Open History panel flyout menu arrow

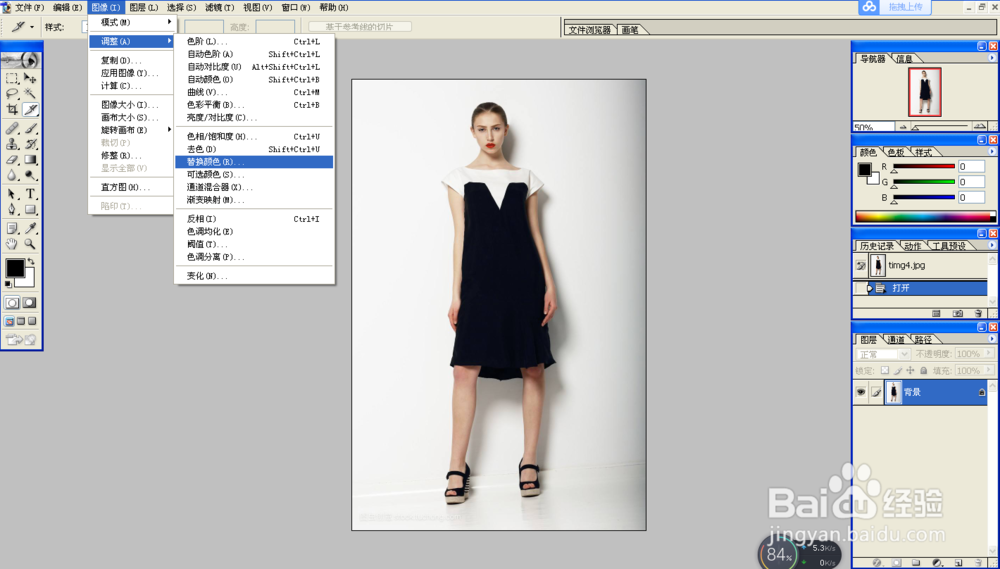992,246
